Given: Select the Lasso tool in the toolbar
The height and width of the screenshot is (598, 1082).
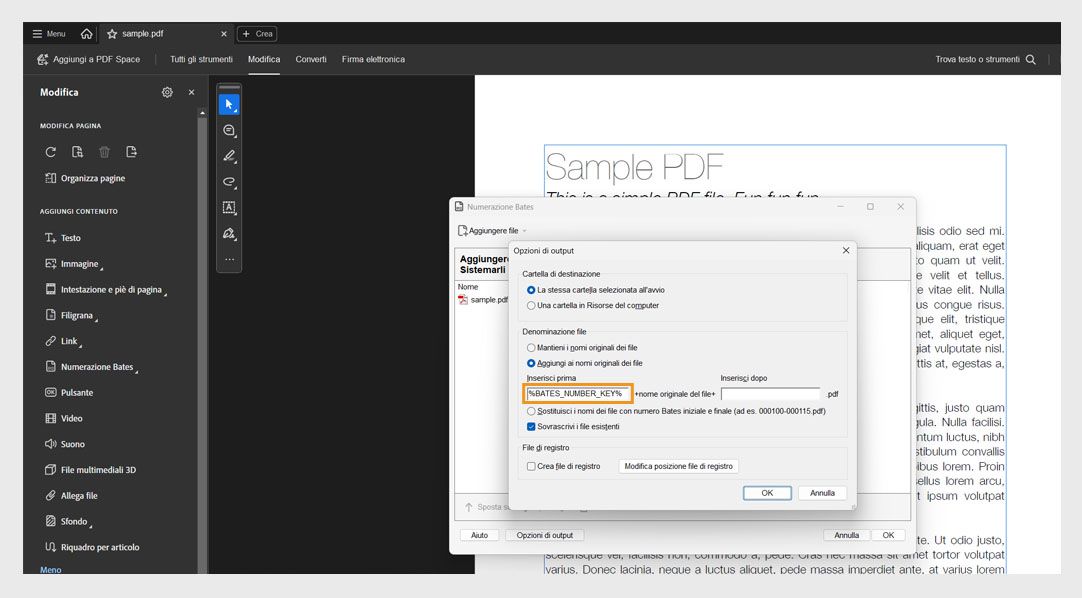Looking at the screenshot, I should click(x=229, y=182).
